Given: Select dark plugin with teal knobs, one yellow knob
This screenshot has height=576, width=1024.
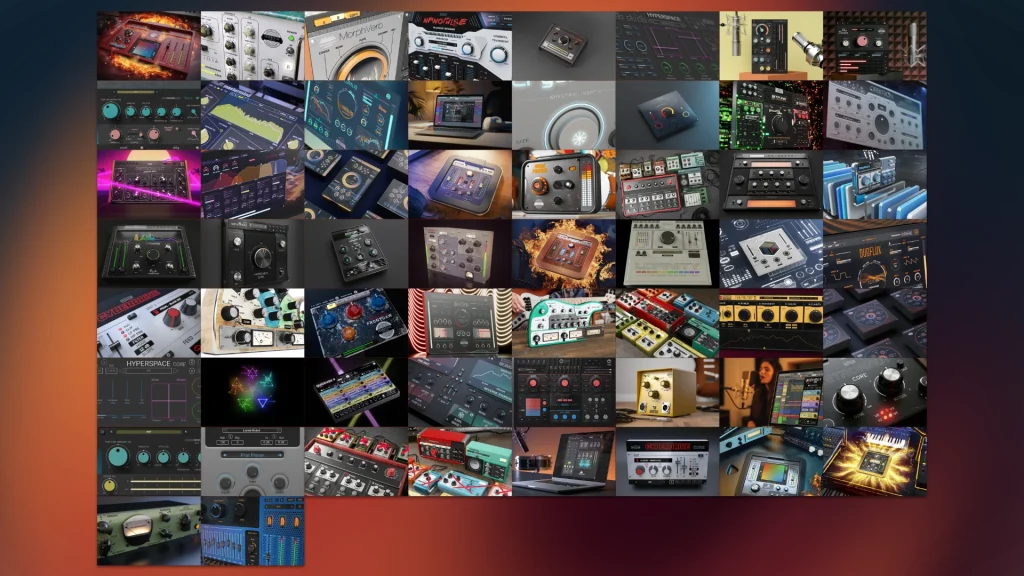Looking at the screenshot, I should [149, 461].
